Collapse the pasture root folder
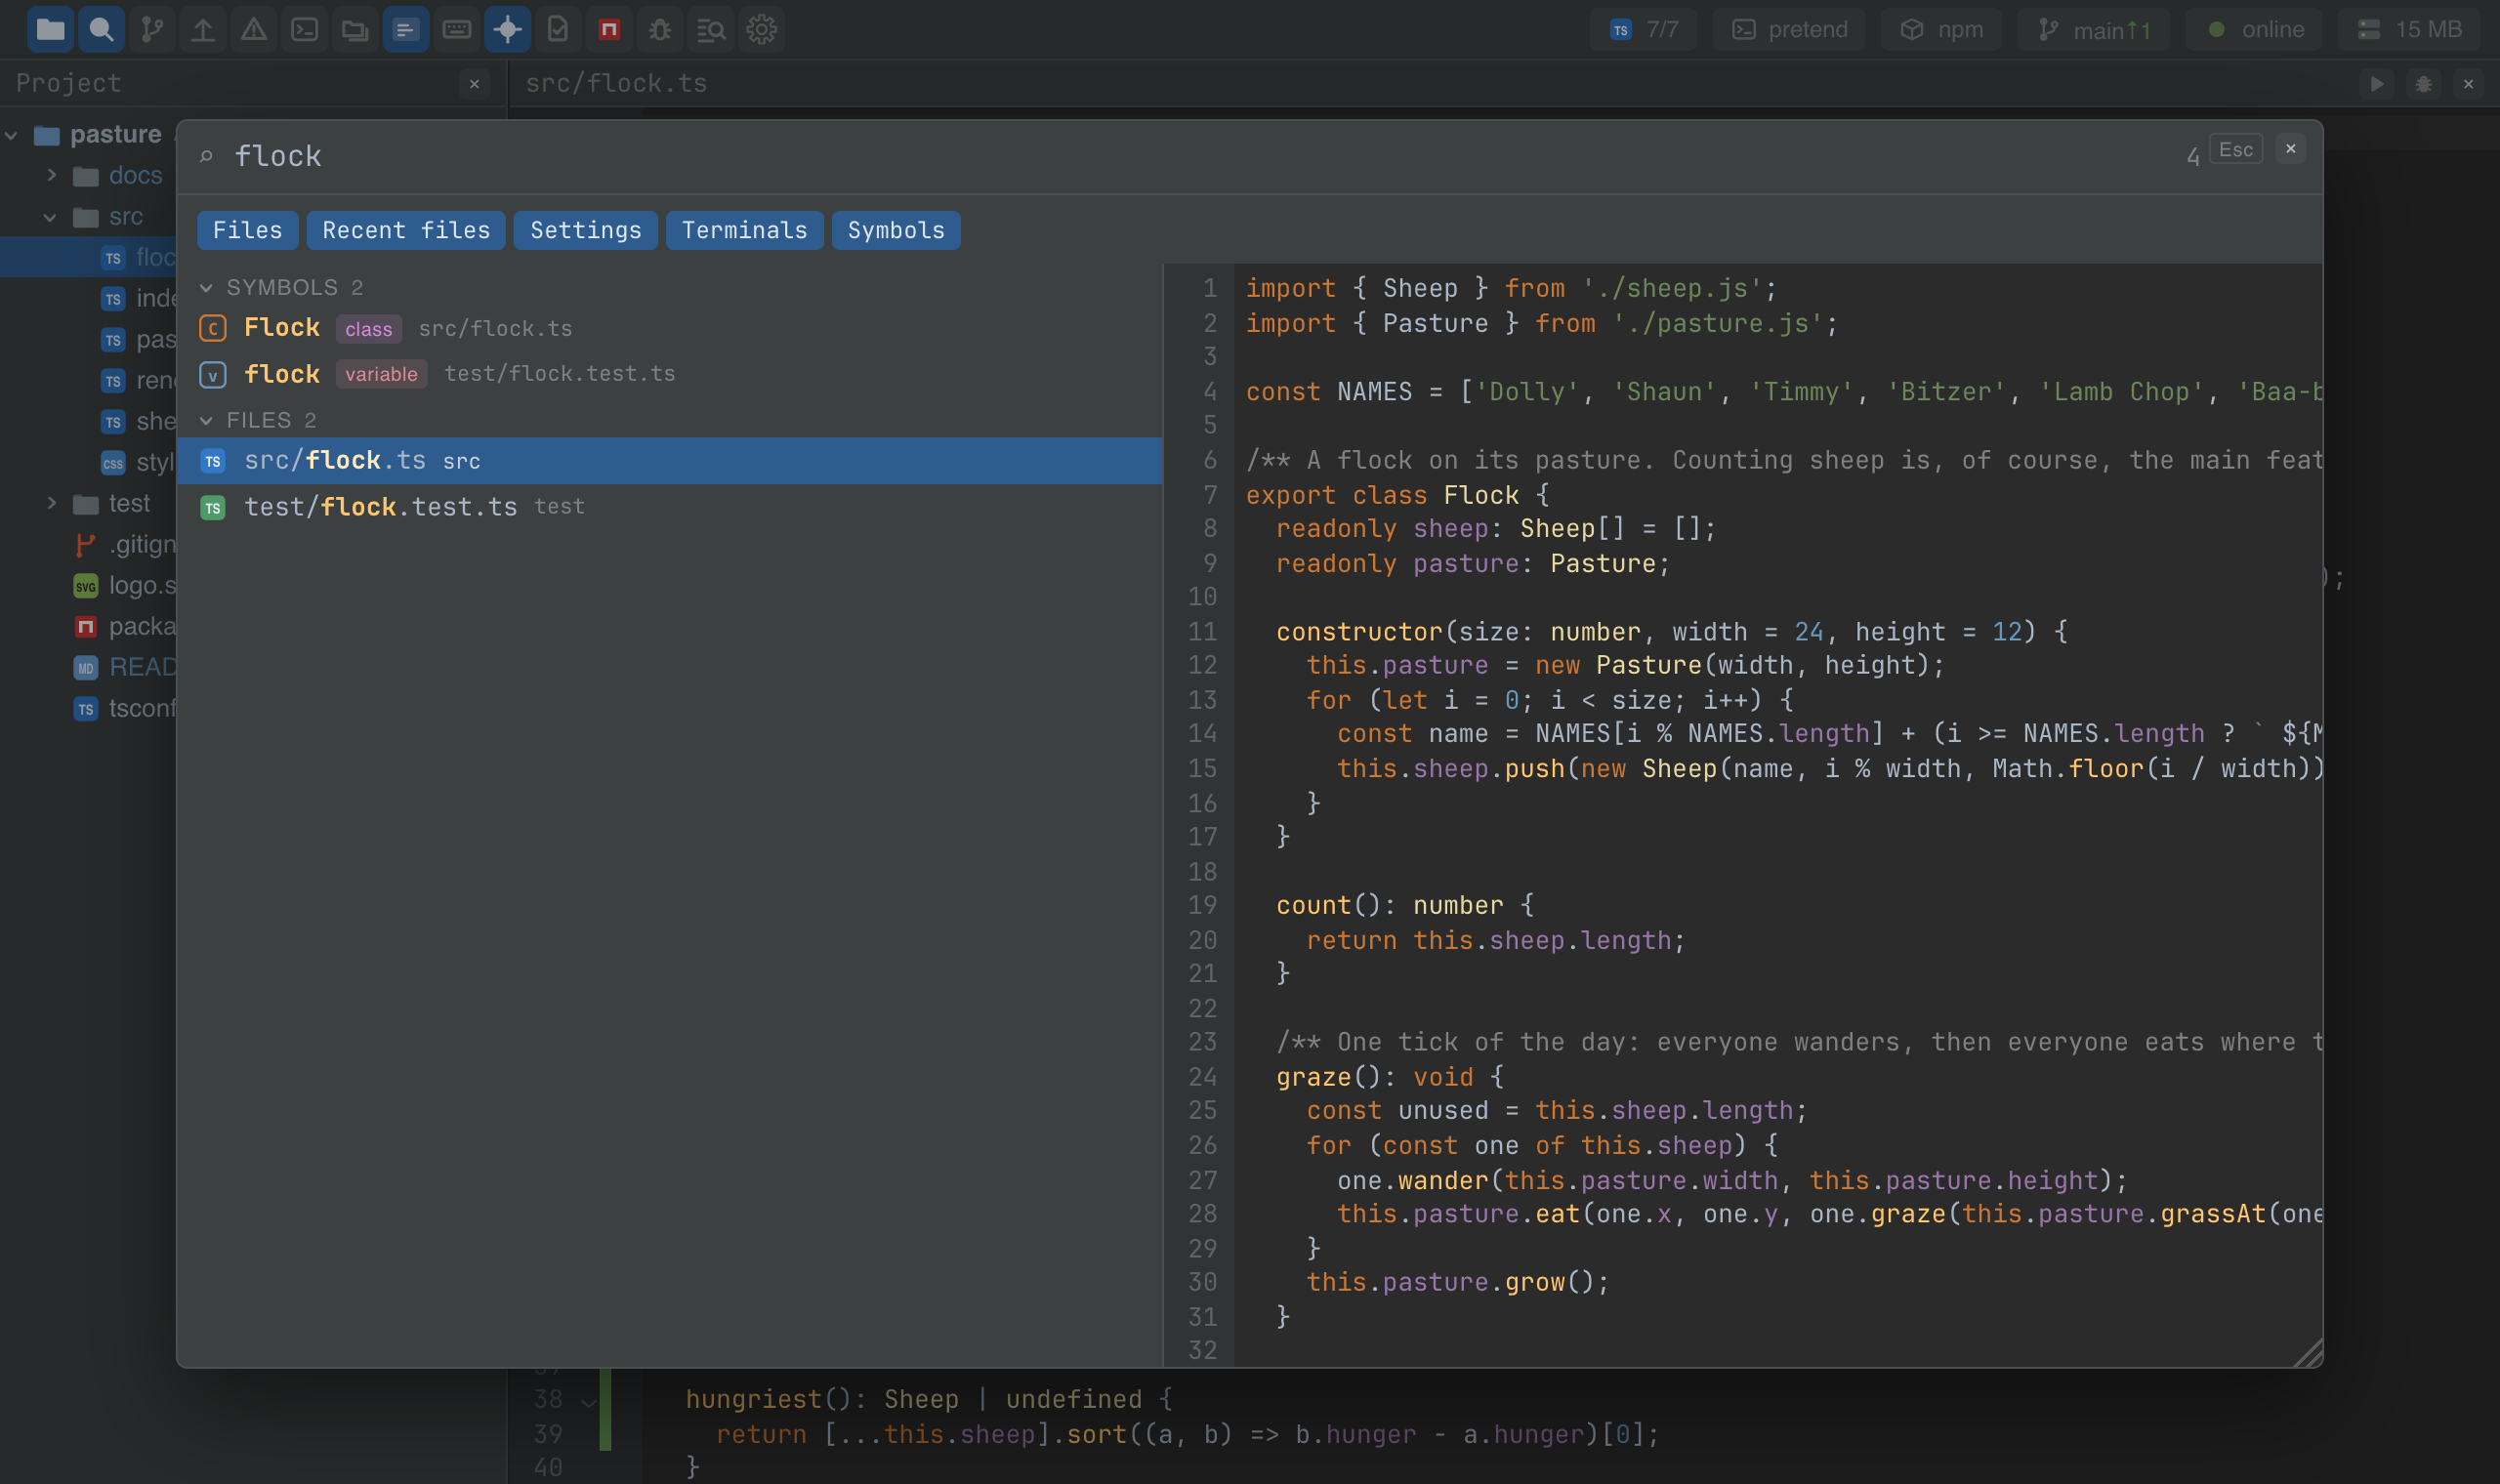2500x1484 pixels. [x=12, y=135]
